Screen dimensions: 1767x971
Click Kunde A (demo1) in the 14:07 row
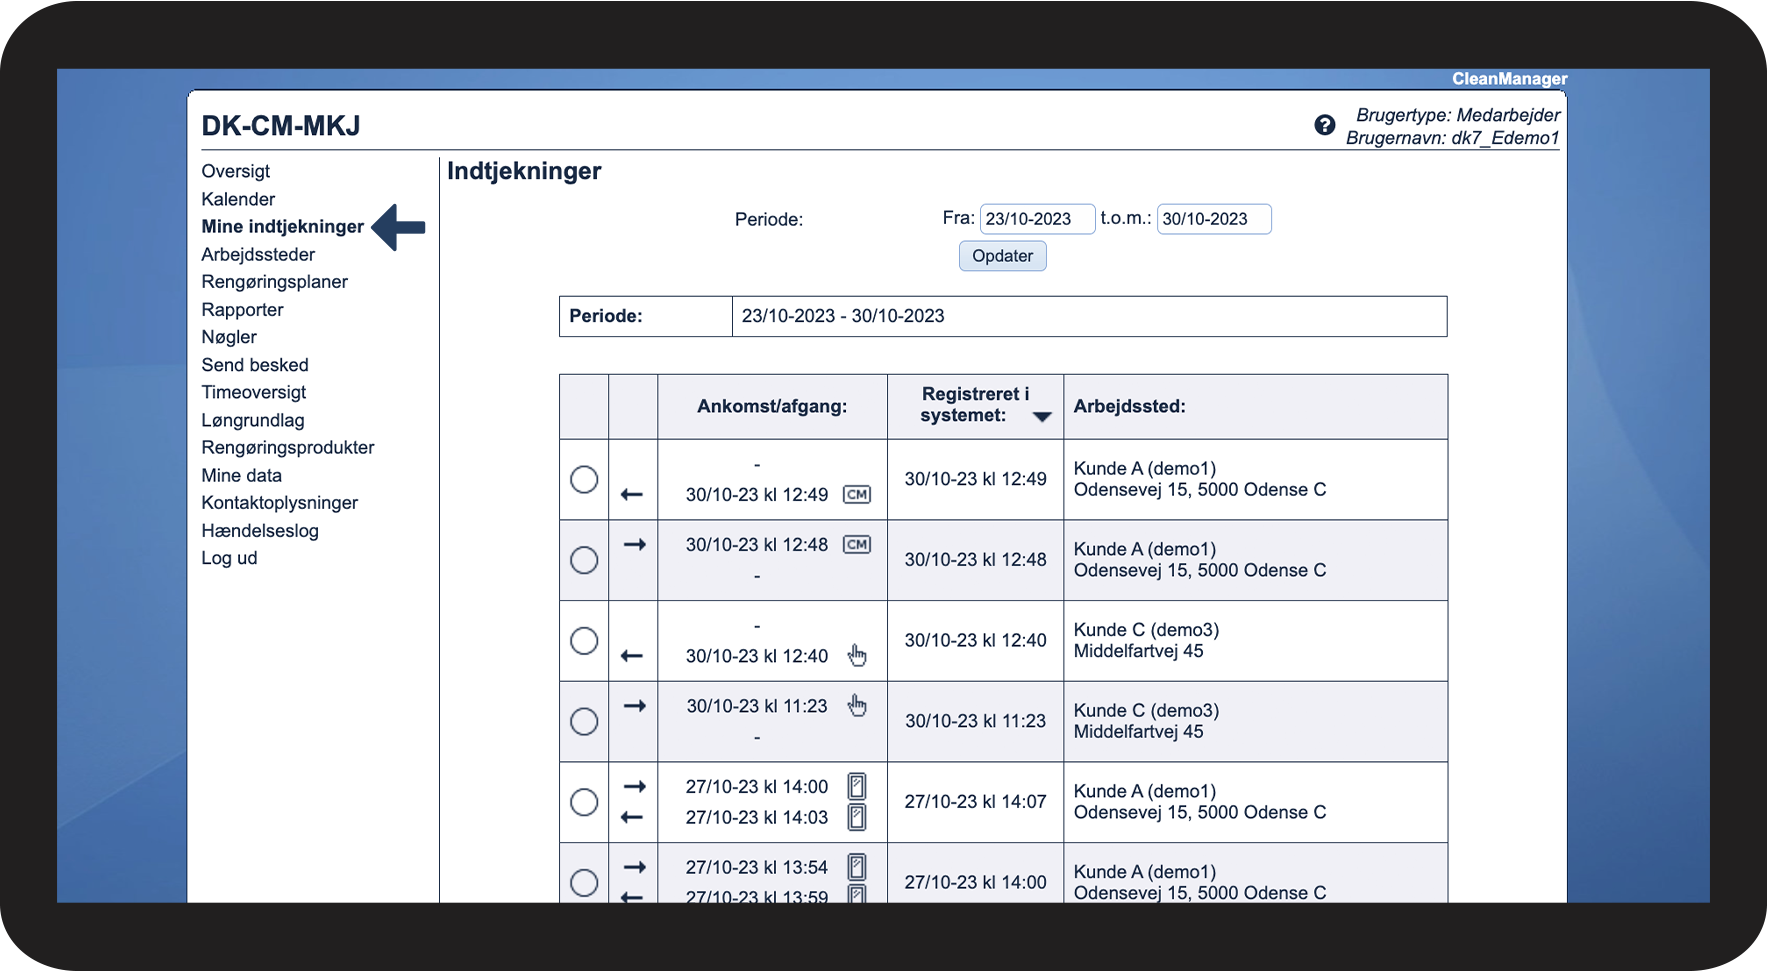1145,791
